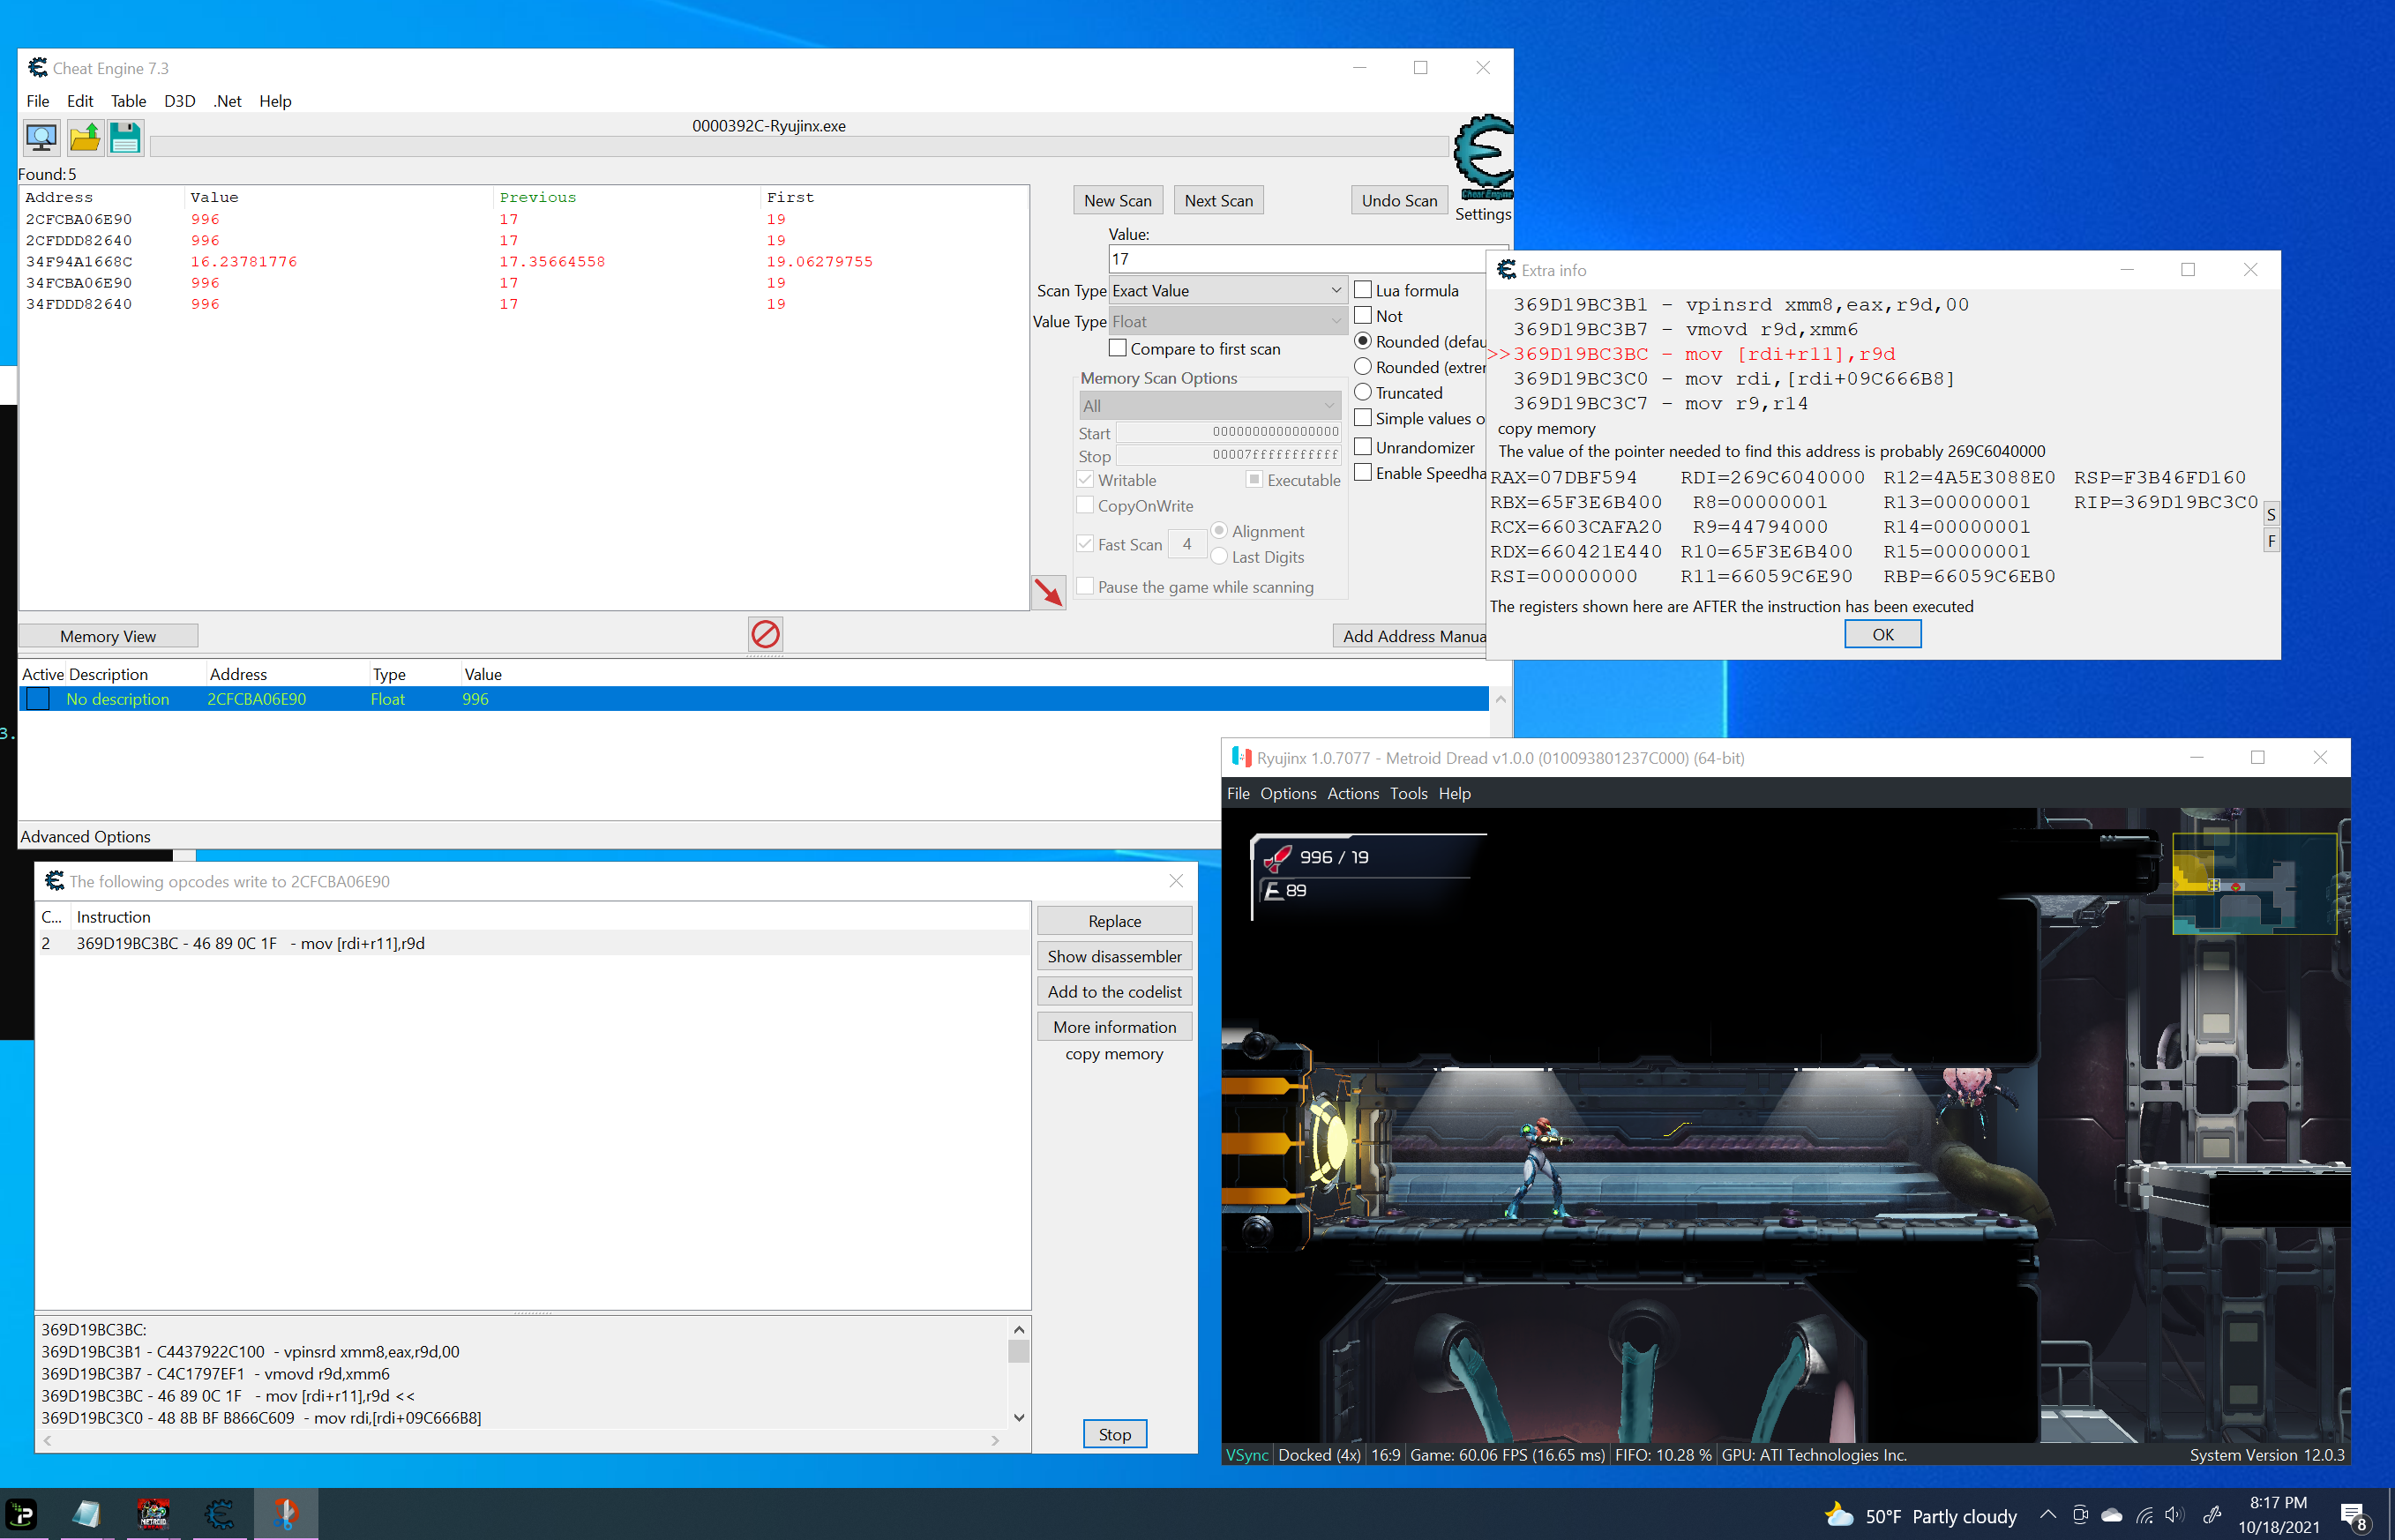The width and height of the screenshot is (2395, 1540).
Task: Open the Cheat Engine Table menu
Action: (128, 101)
